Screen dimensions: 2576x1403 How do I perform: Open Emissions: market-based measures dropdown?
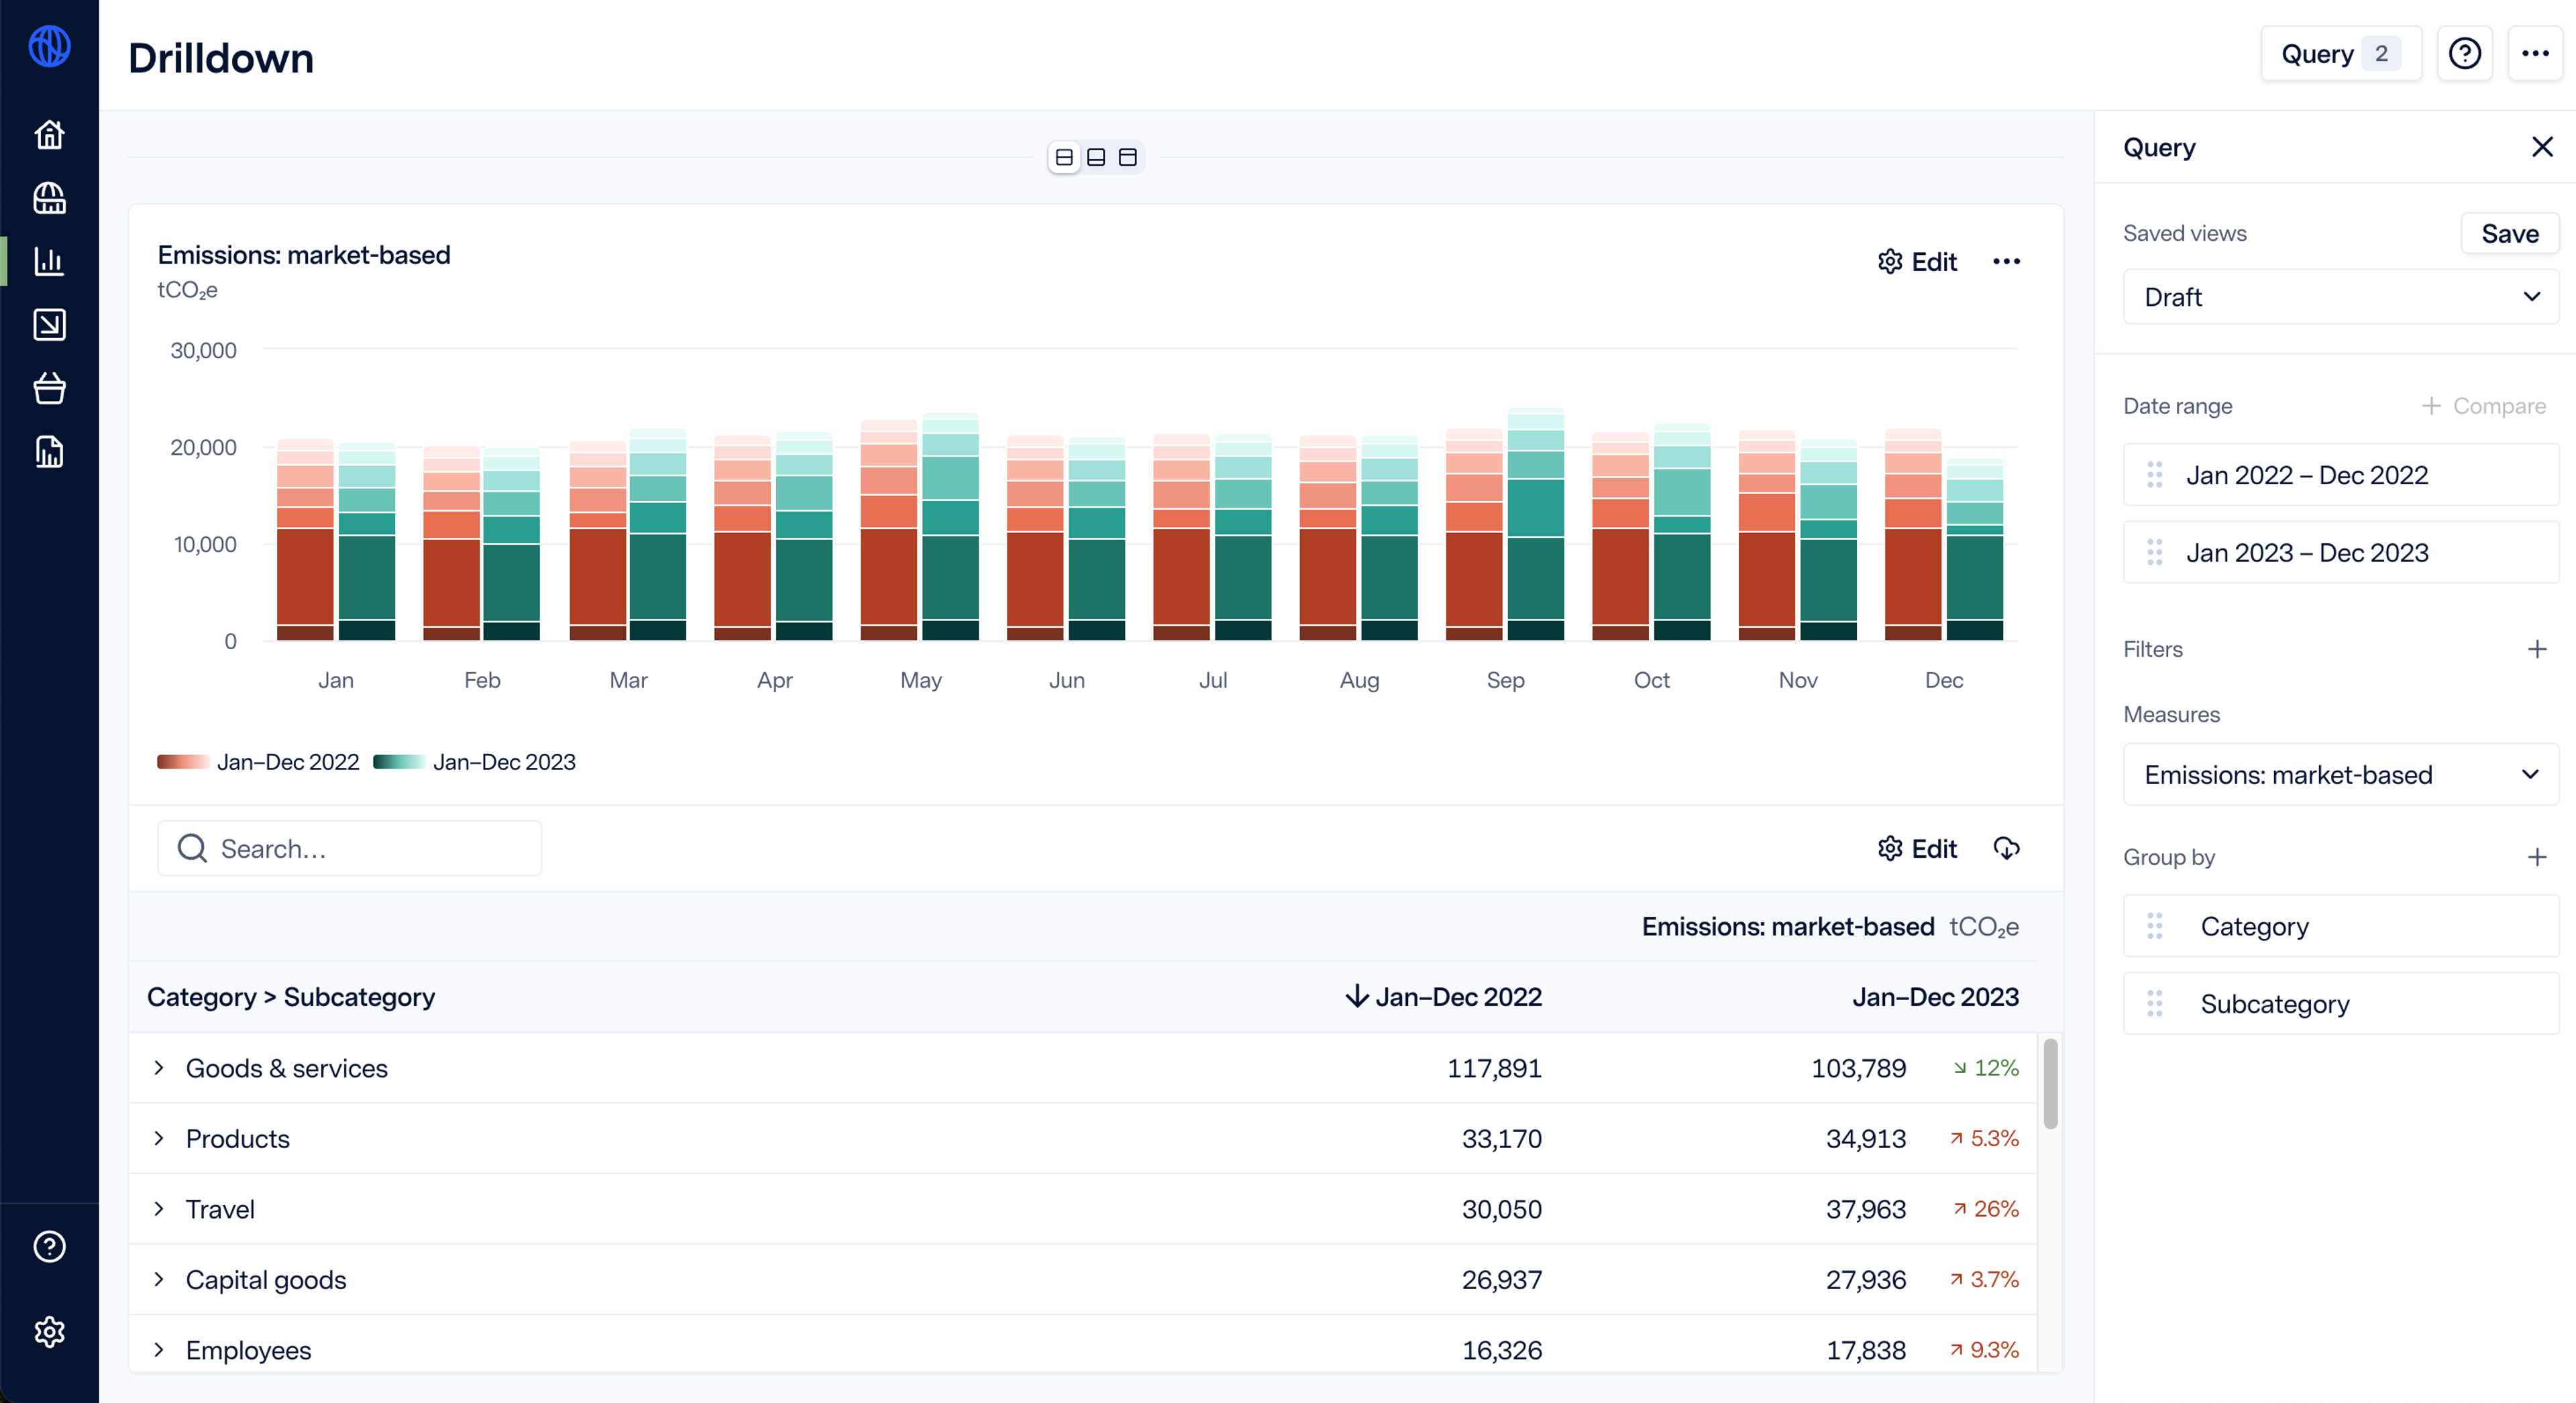tap(2340, 775)
